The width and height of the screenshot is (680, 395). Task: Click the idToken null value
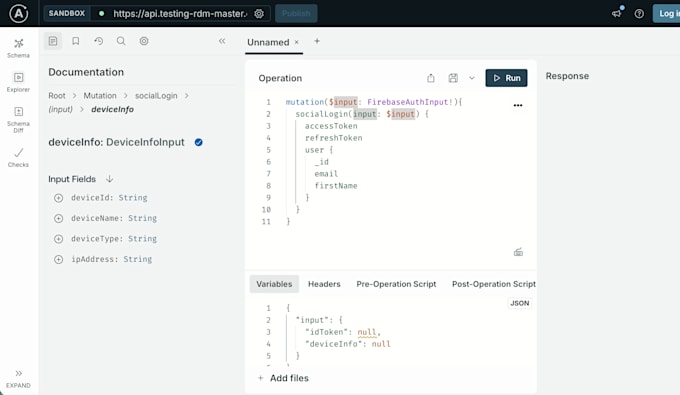point(367,332)
